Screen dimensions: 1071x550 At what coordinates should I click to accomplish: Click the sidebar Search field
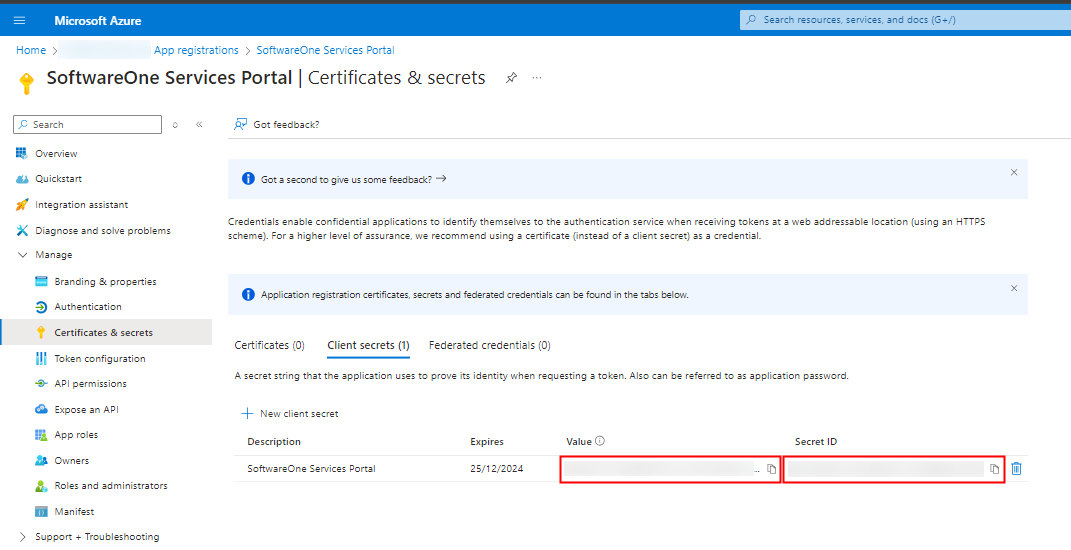90,125
